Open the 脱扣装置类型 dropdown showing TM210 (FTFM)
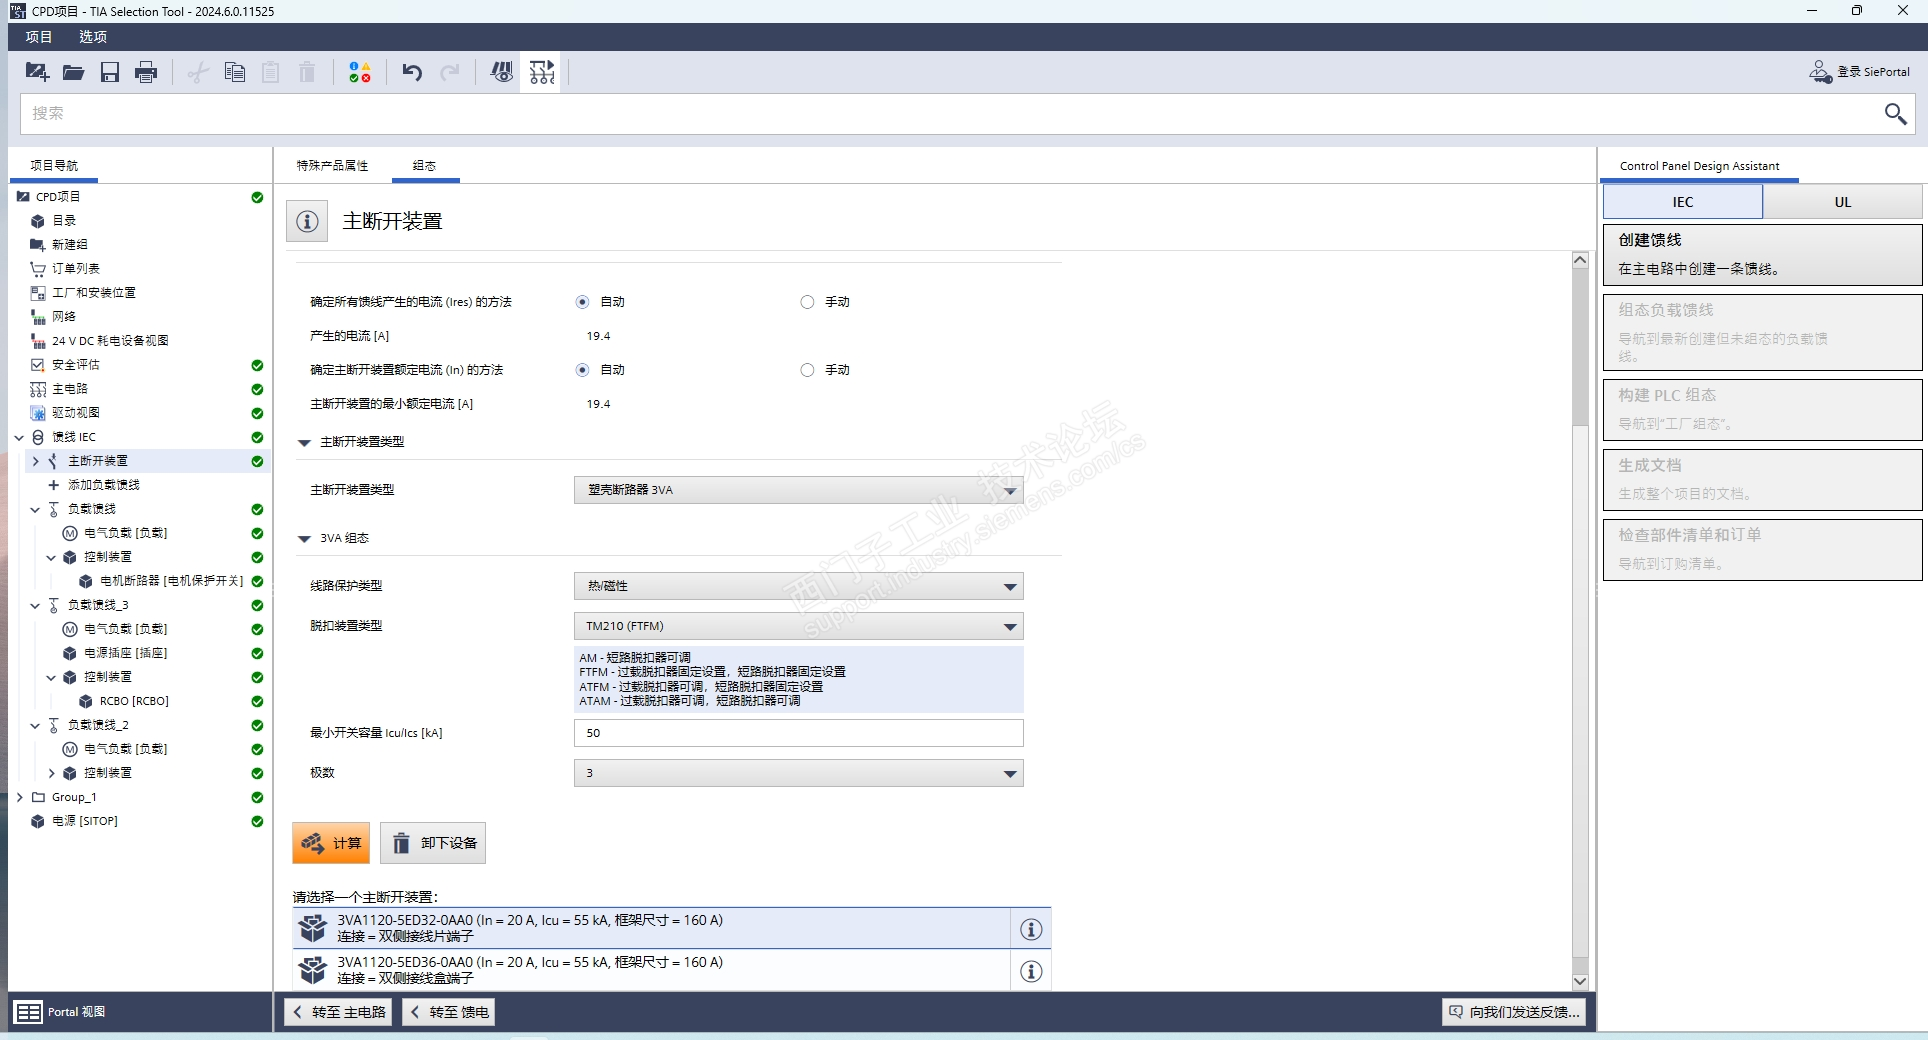 tap(798, 626)
